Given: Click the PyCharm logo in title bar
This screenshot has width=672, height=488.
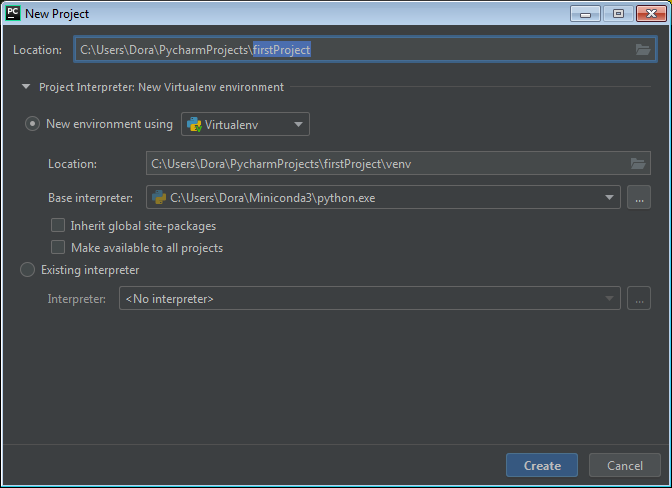Looking at the screenshot, I should (x=13, y=13).
